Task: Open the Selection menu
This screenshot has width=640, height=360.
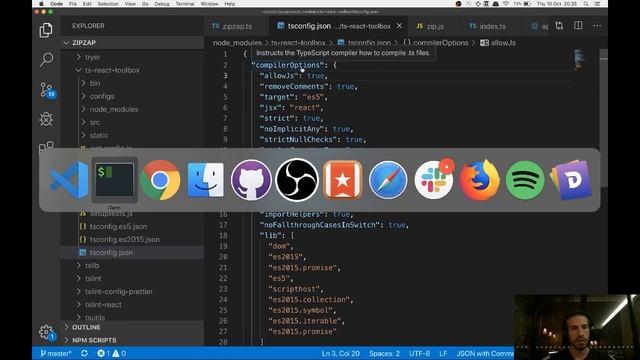Action: pos(108,4)
